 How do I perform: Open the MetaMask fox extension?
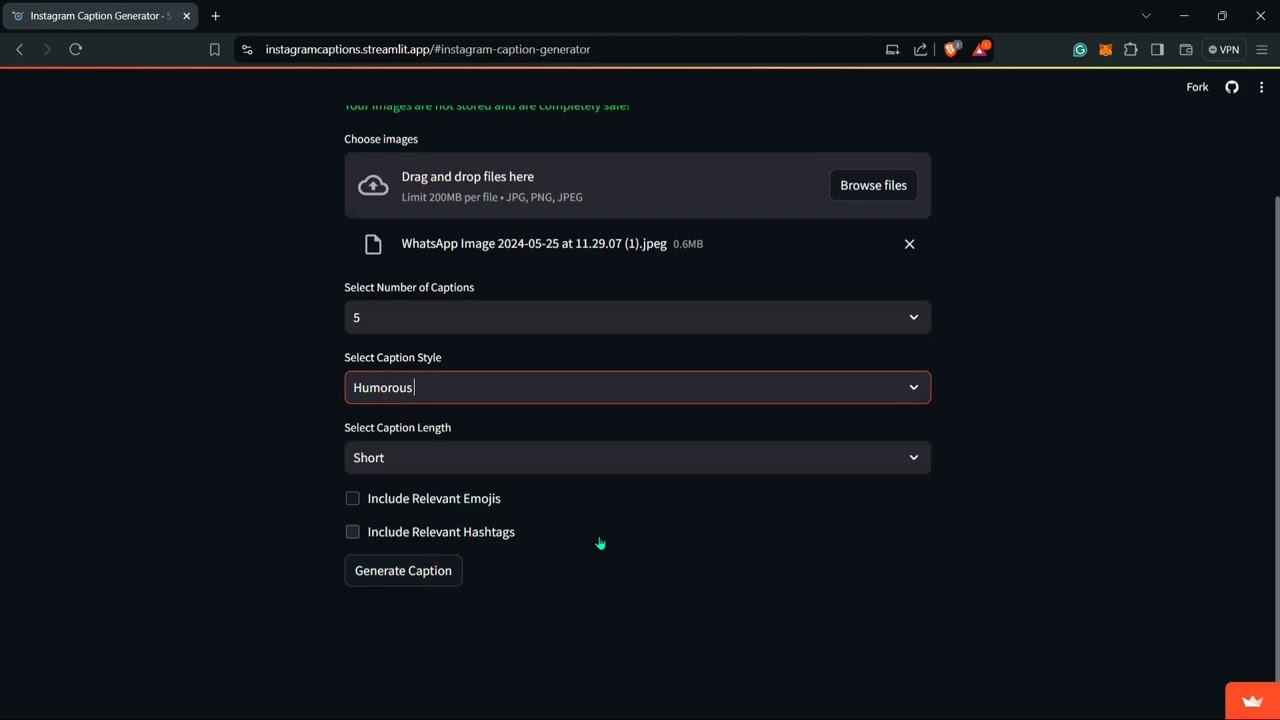click(x=1105, y=49)
